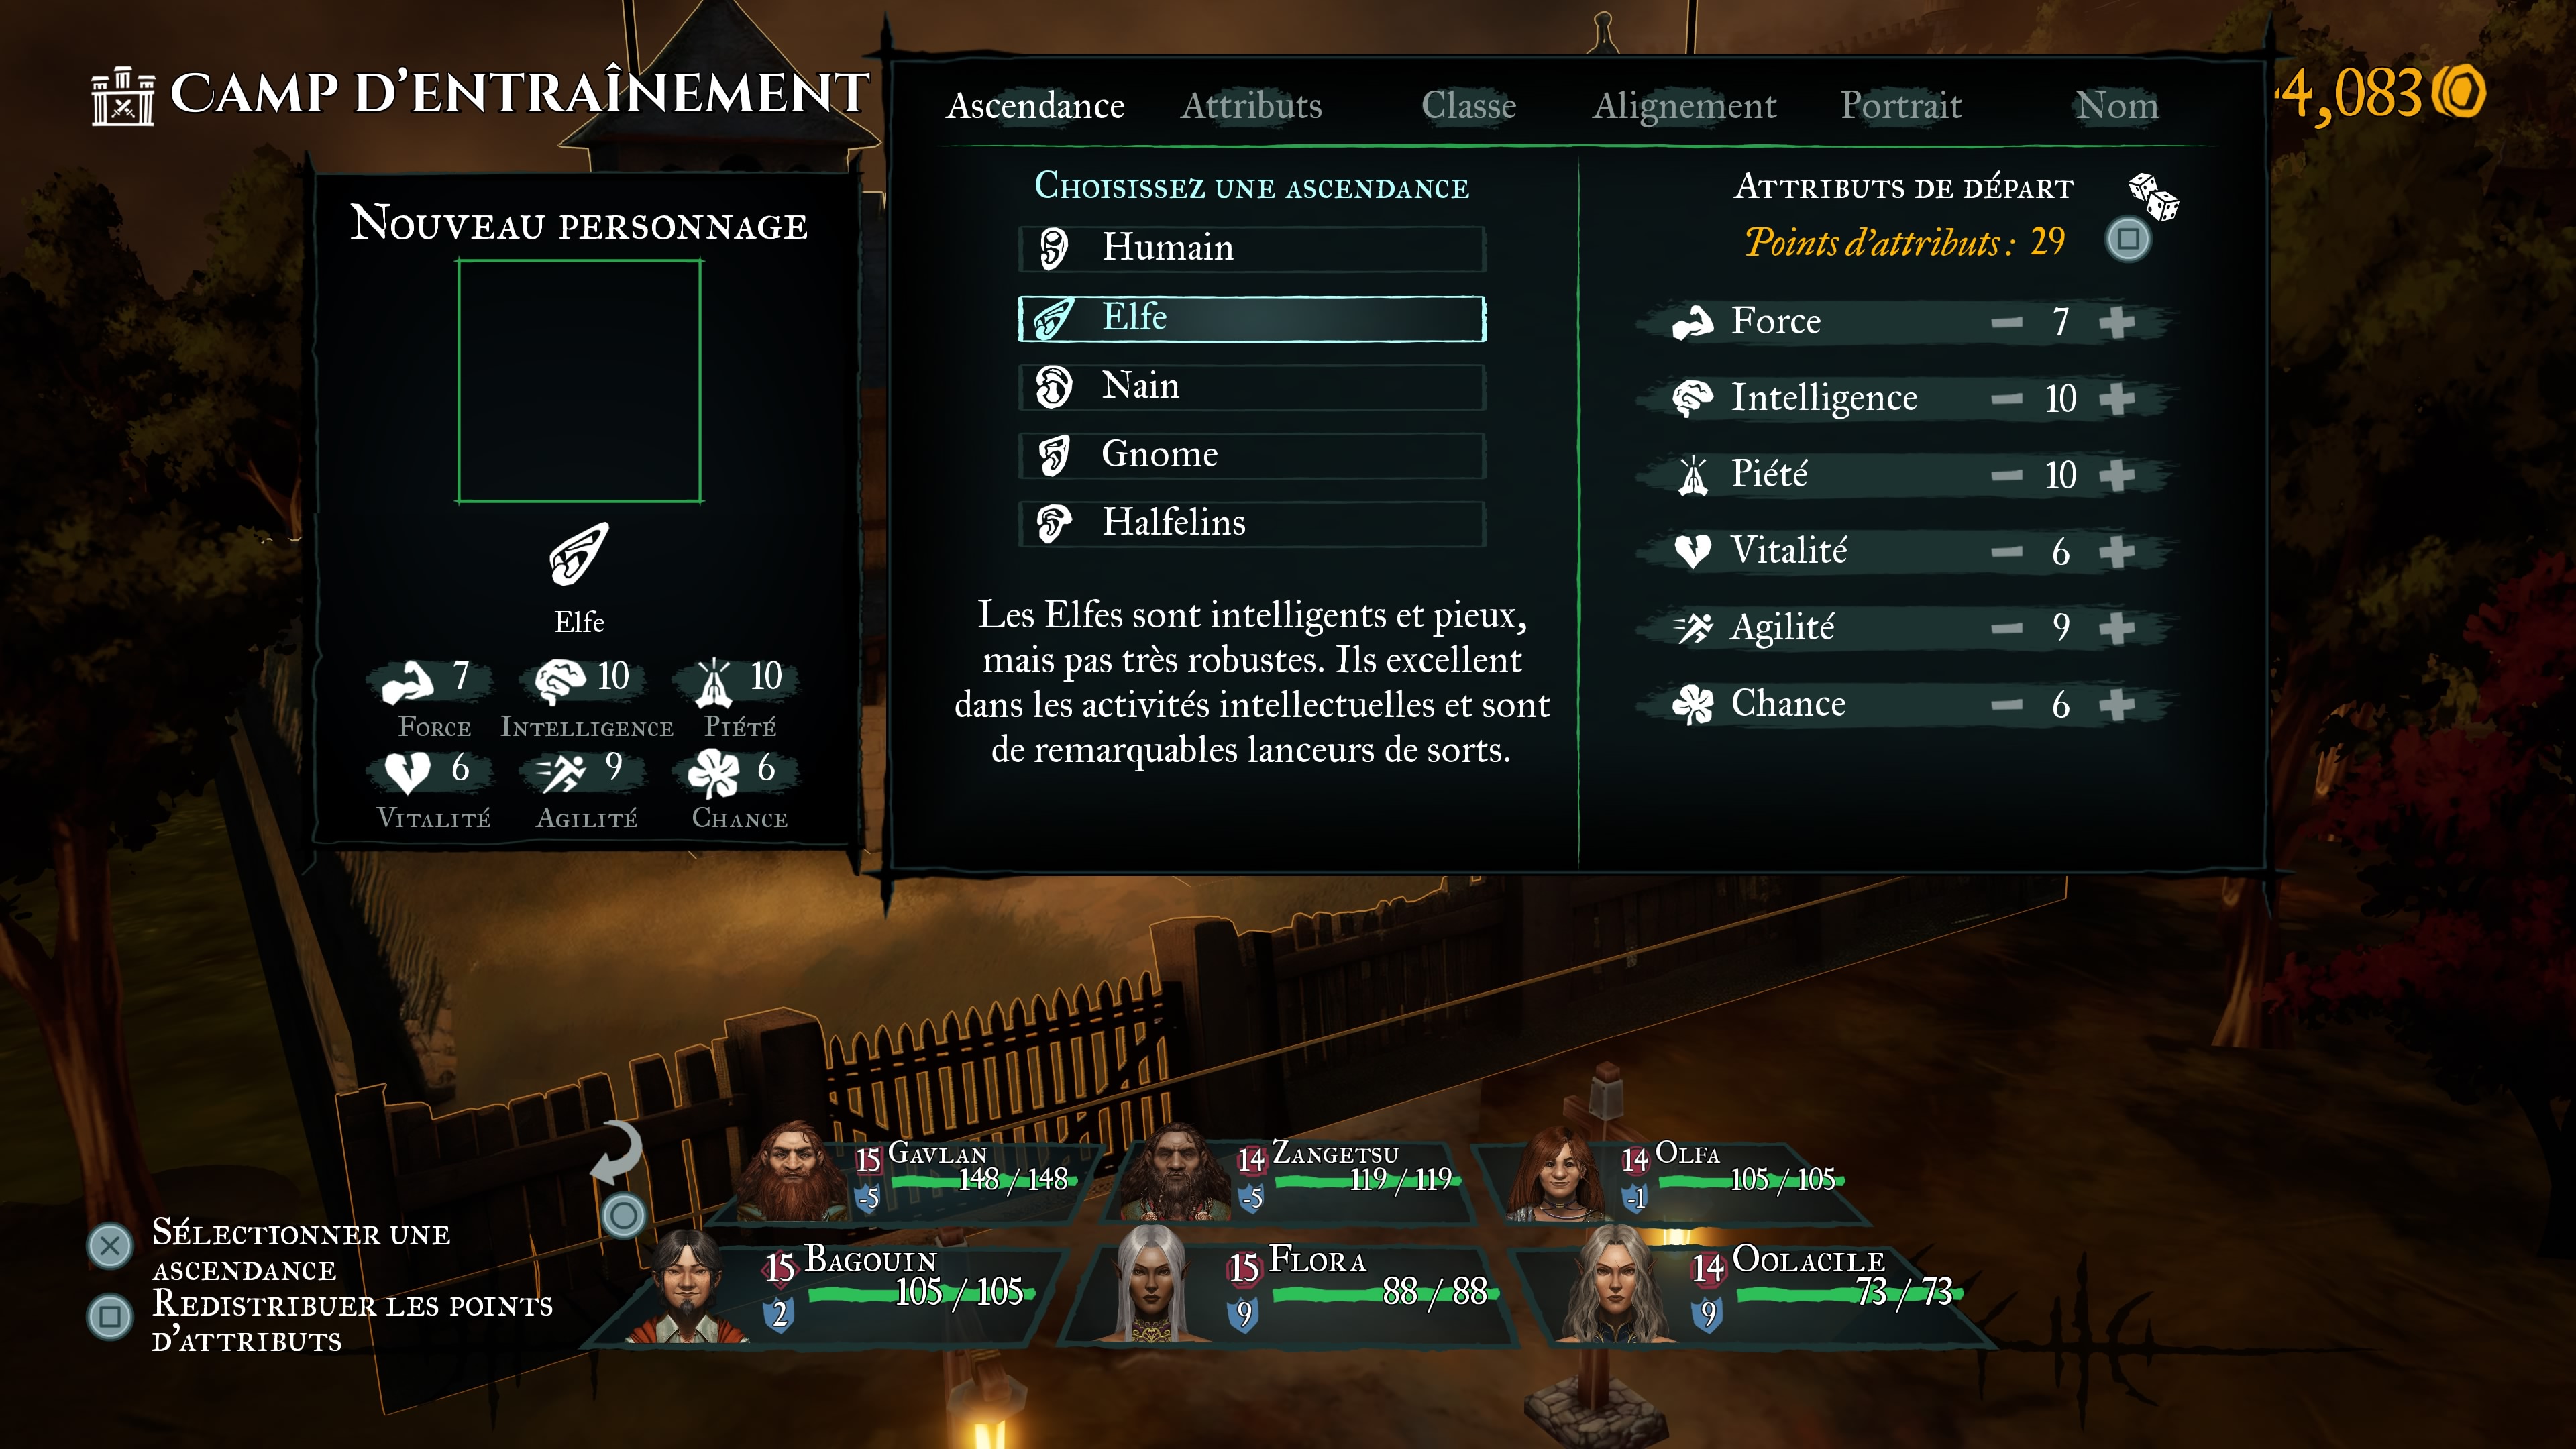
Task: Choose the Nain ancestry option
Action: point(1252,386)
